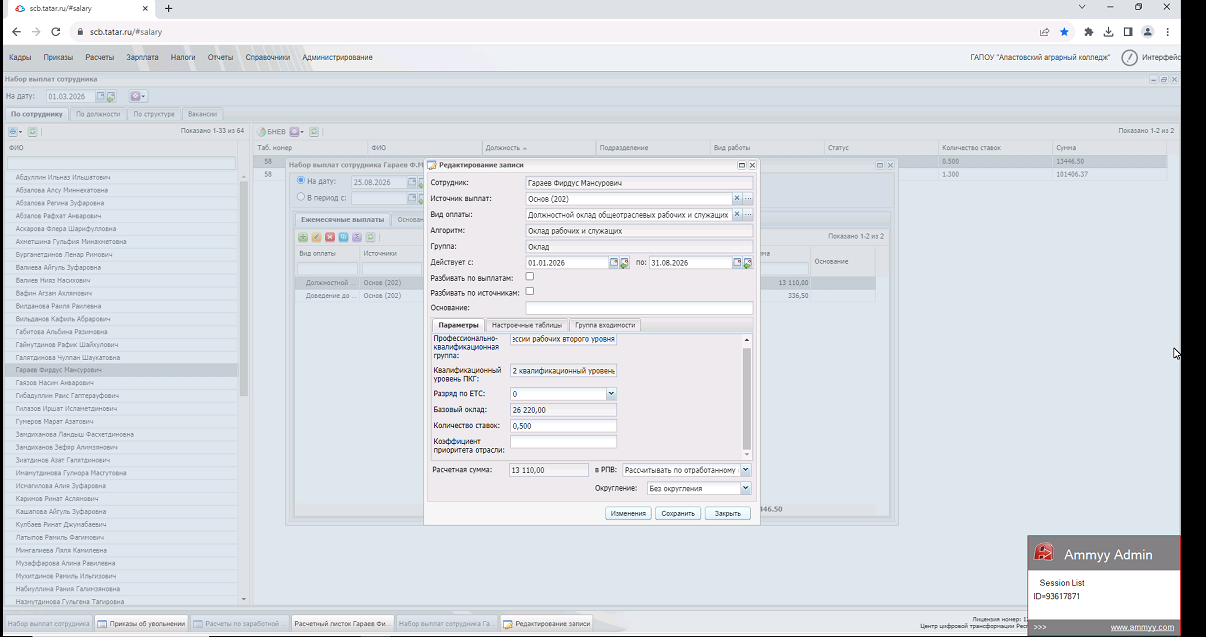
Task: Reset the end date with green arrow icon
Action: click(748, 263)
